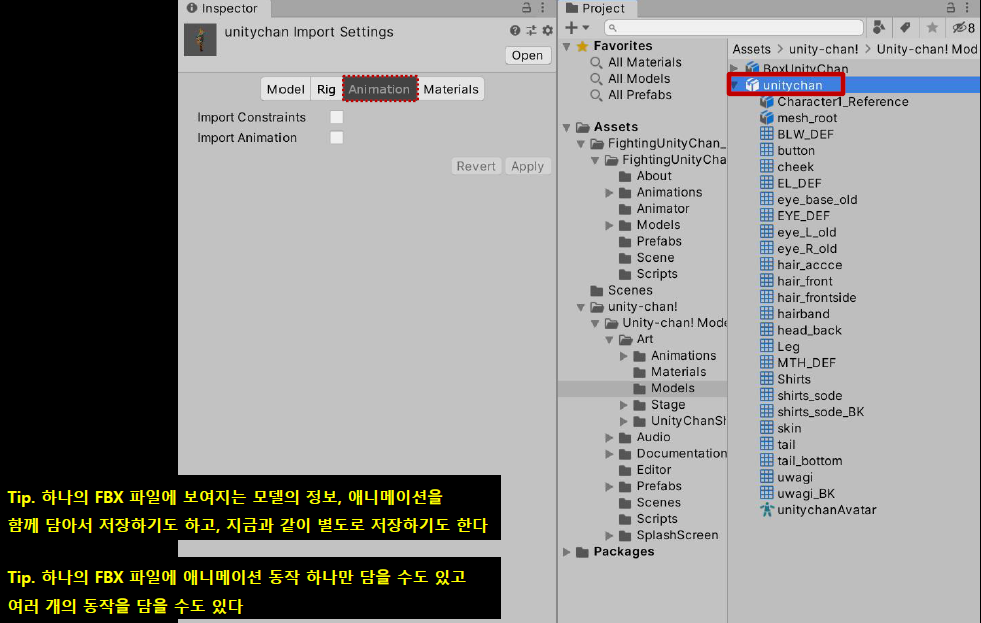This screenshot has width=981, height=623.
Task: Collapse the Art folder
Action: tap(610, 340)
